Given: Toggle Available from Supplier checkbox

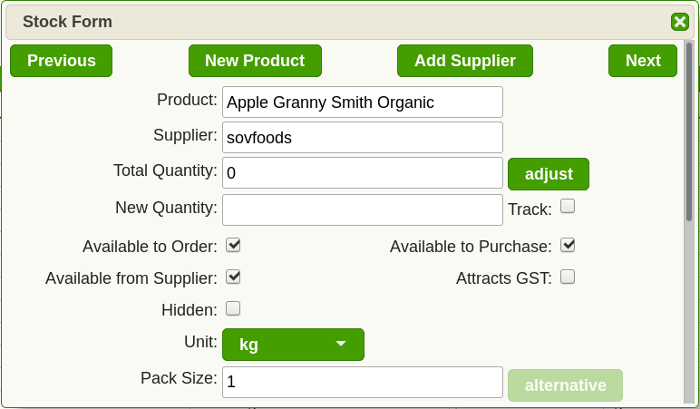Looking at the screenshot, I should pos(233,277).
